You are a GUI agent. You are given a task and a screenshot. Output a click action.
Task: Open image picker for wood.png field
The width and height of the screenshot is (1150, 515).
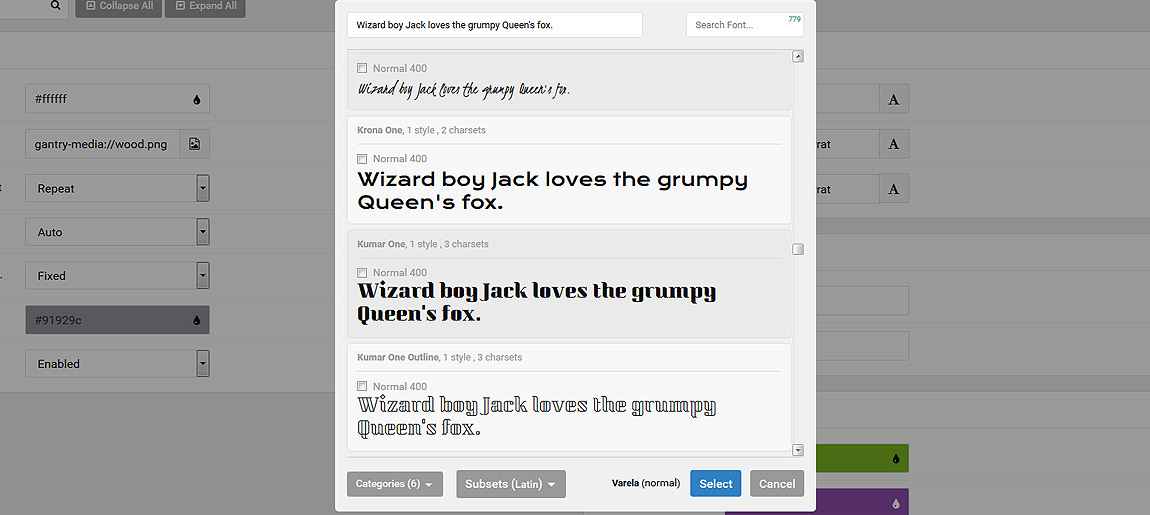[194, 144]
